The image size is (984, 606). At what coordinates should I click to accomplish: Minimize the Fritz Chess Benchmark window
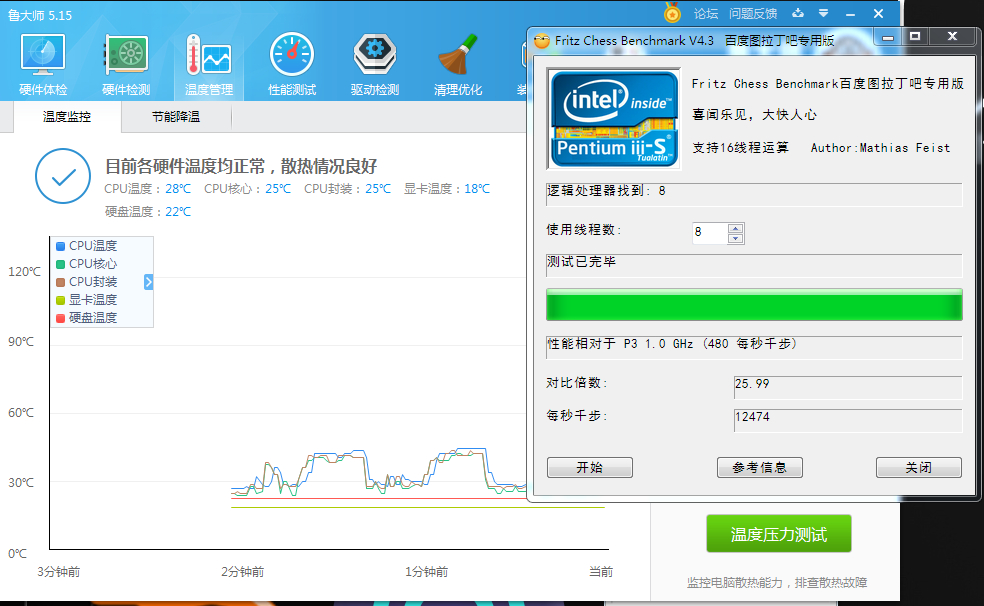tap(888, 38)
